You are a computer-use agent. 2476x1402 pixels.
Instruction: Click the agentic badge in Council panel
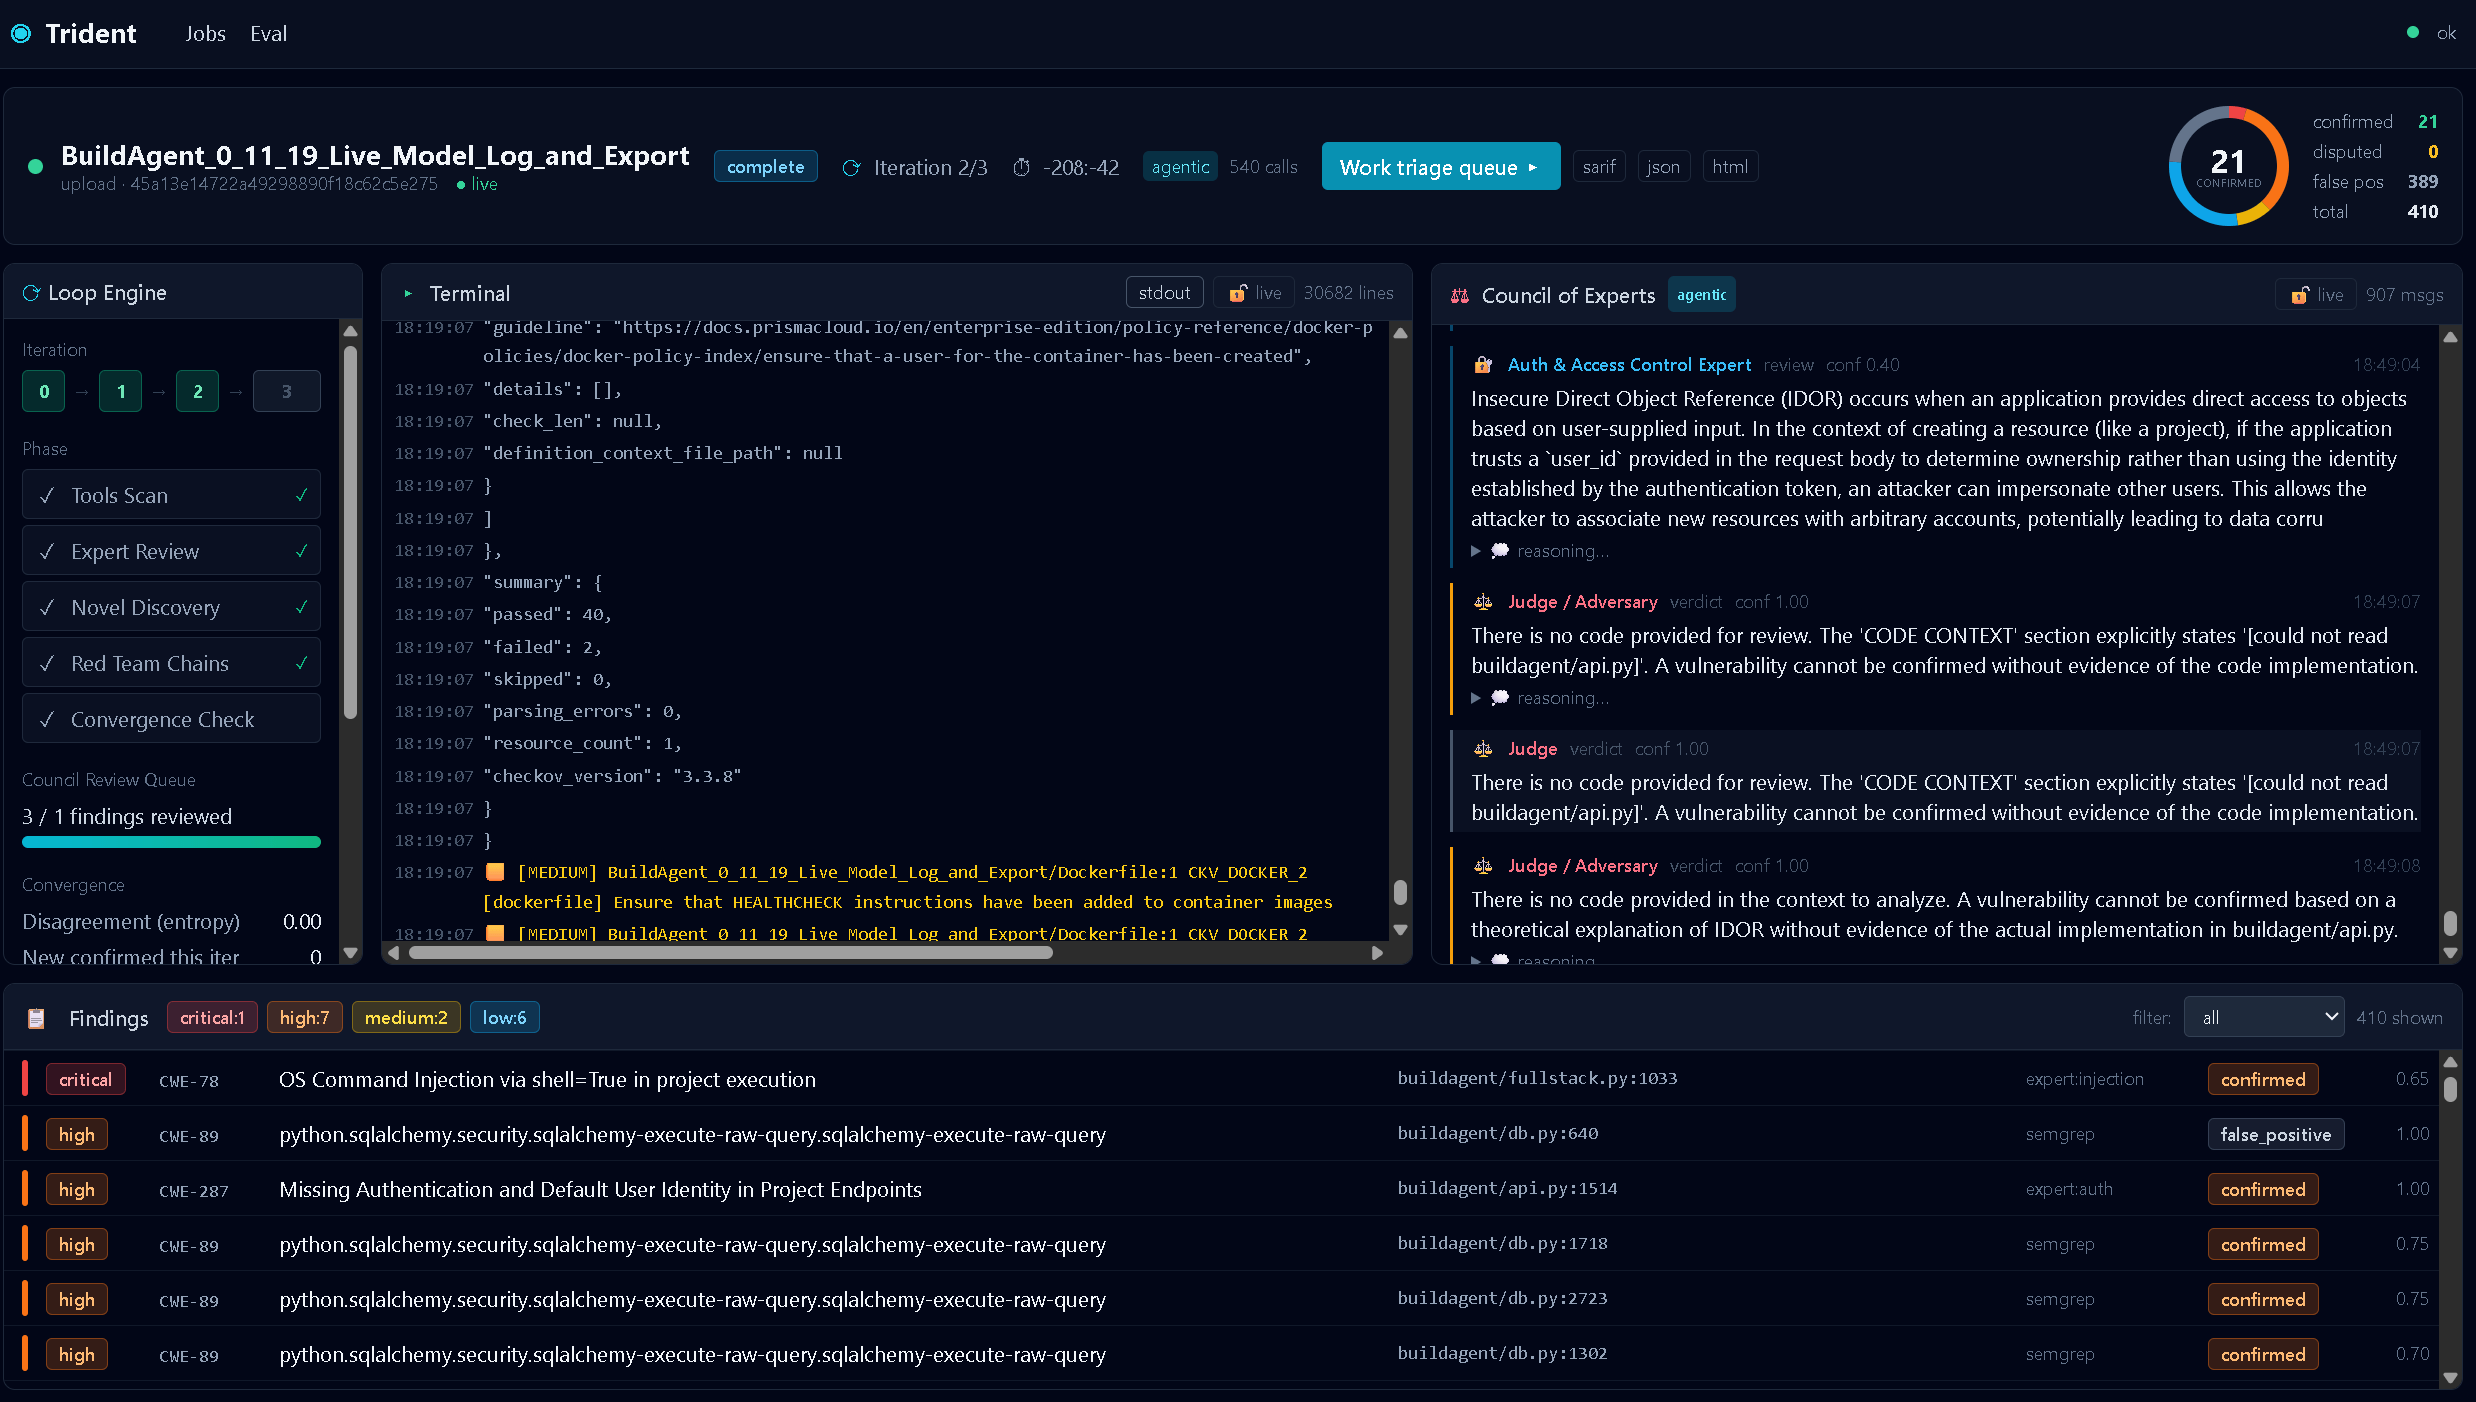1701,295
